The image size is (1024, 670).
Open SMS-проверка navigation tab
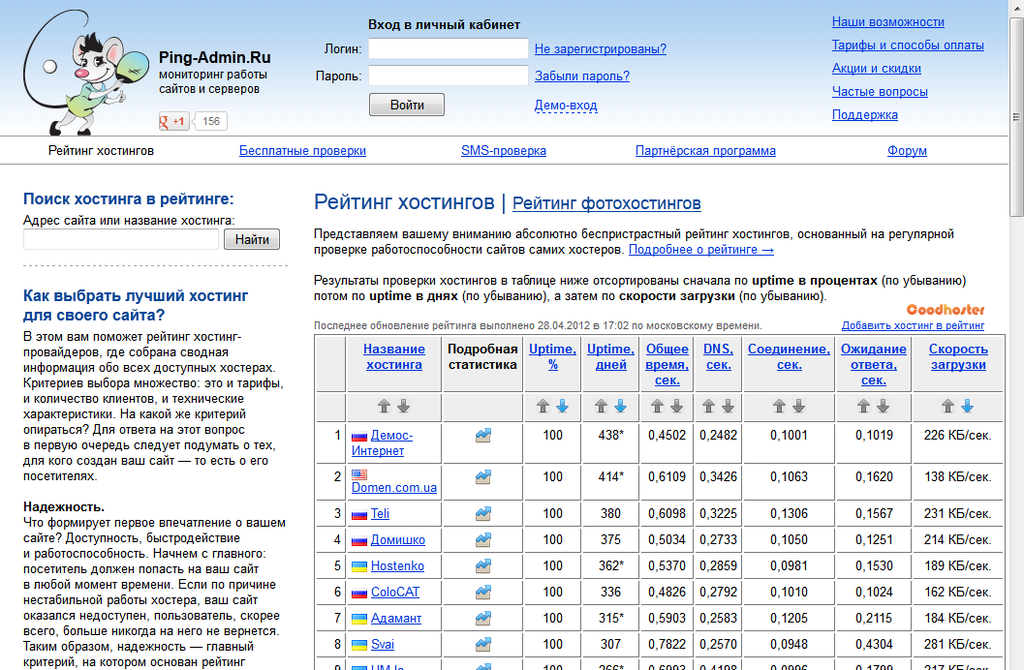[504, 151]
